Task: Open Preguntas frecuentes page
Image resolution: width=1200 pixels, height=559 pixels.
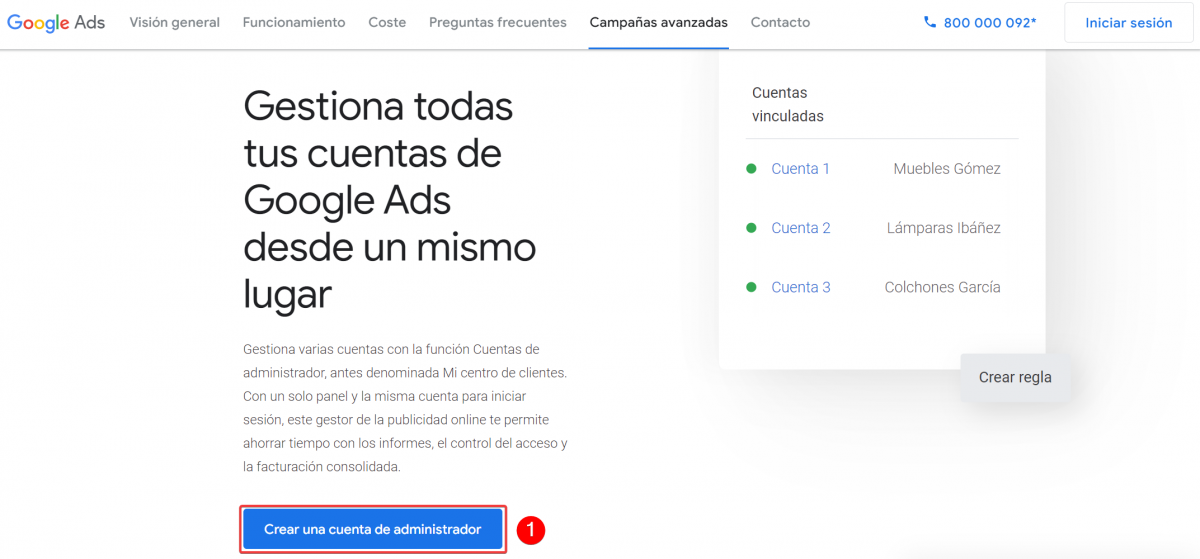Action: 498,22
